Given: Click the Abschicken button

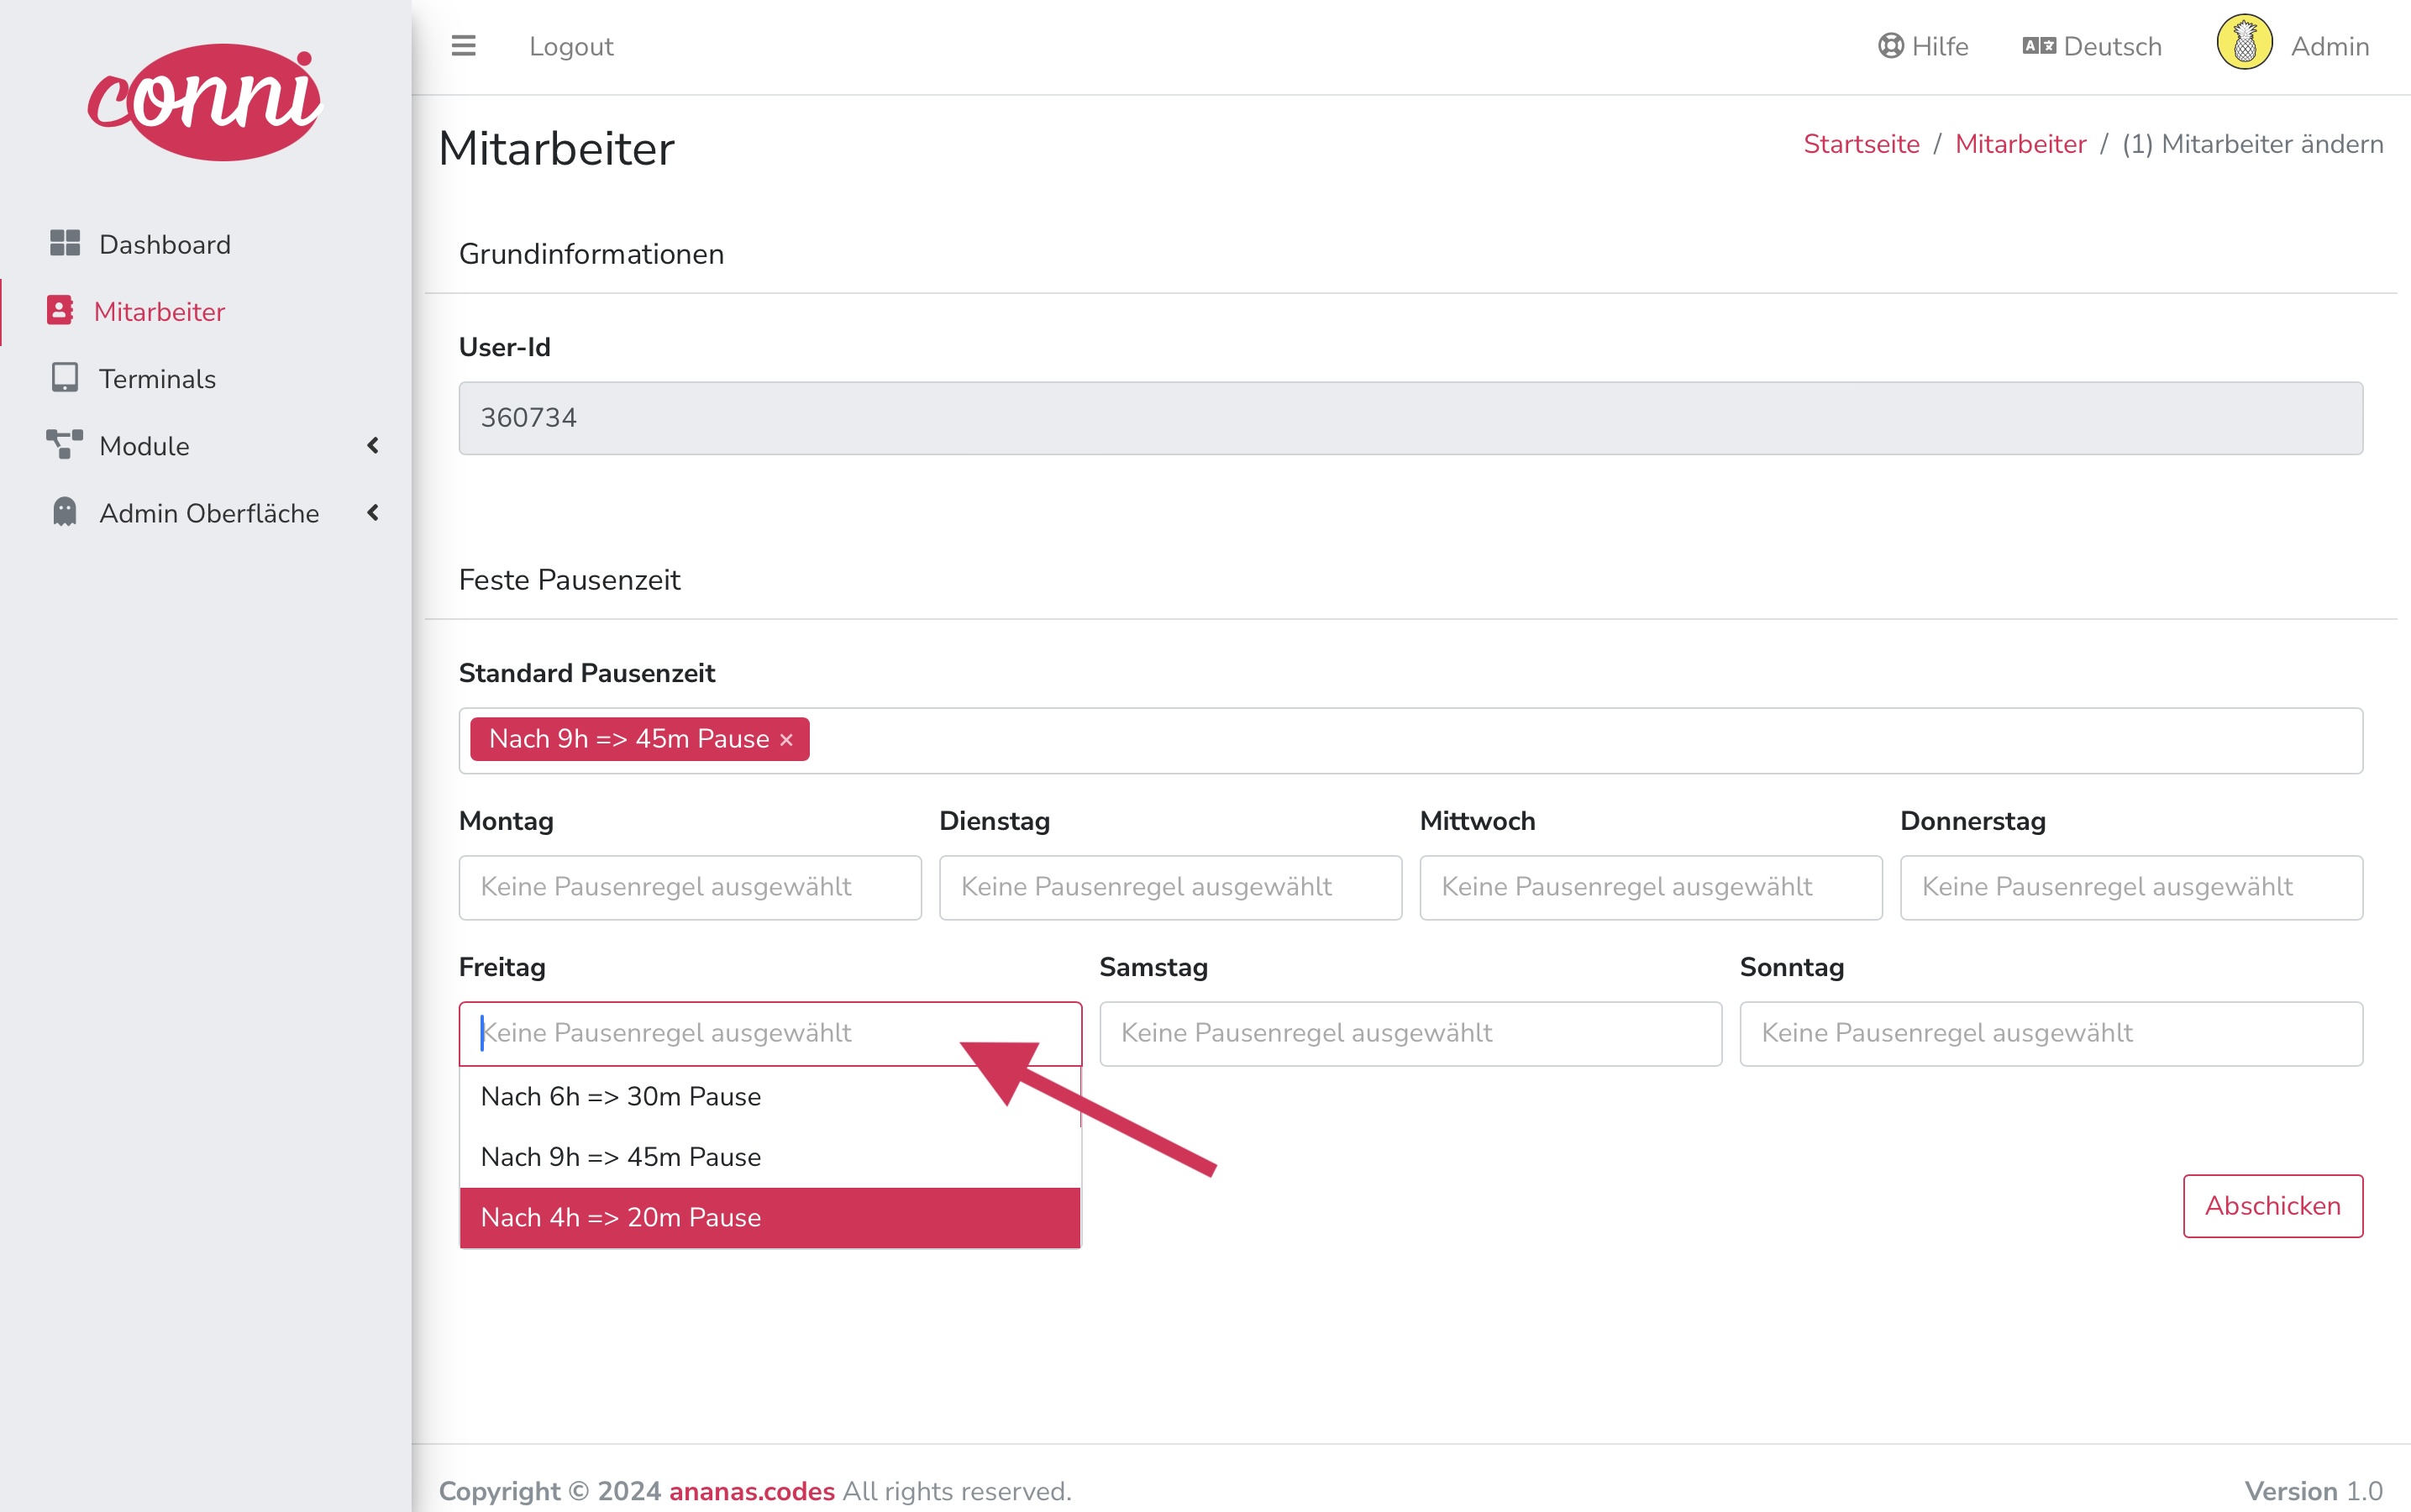Looking at the screenshot, I should (2273, 1206).
